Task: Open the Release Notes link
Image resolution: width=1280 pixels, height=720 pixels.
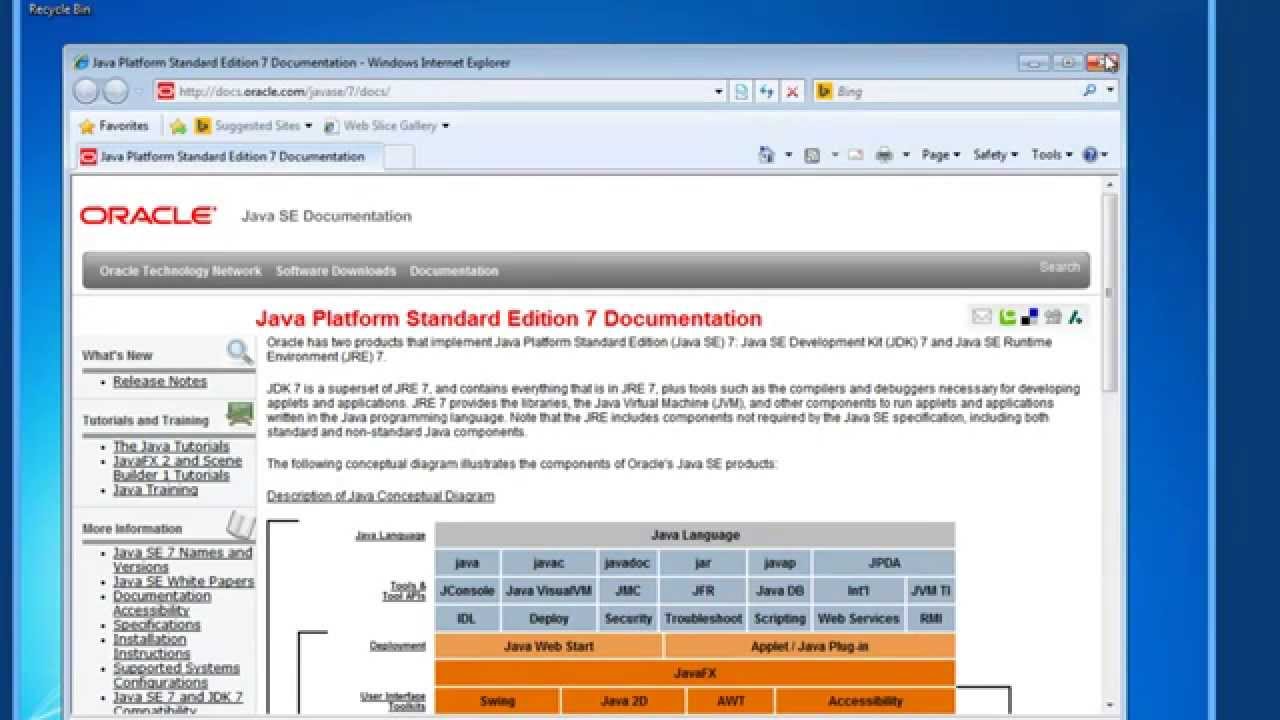Action: pyautogui.click(x=160, y=382)
